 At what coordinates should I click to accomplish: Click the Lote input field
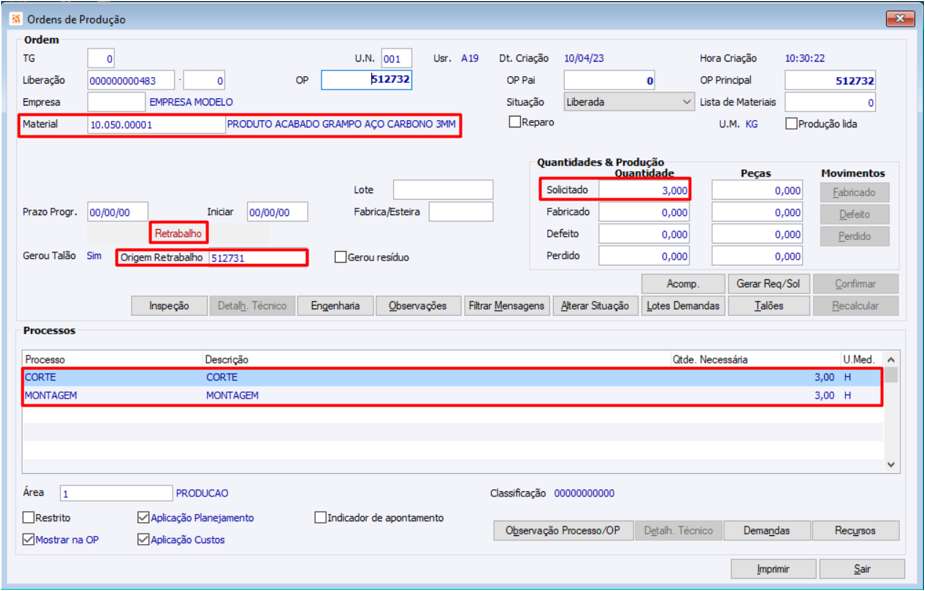443,190
